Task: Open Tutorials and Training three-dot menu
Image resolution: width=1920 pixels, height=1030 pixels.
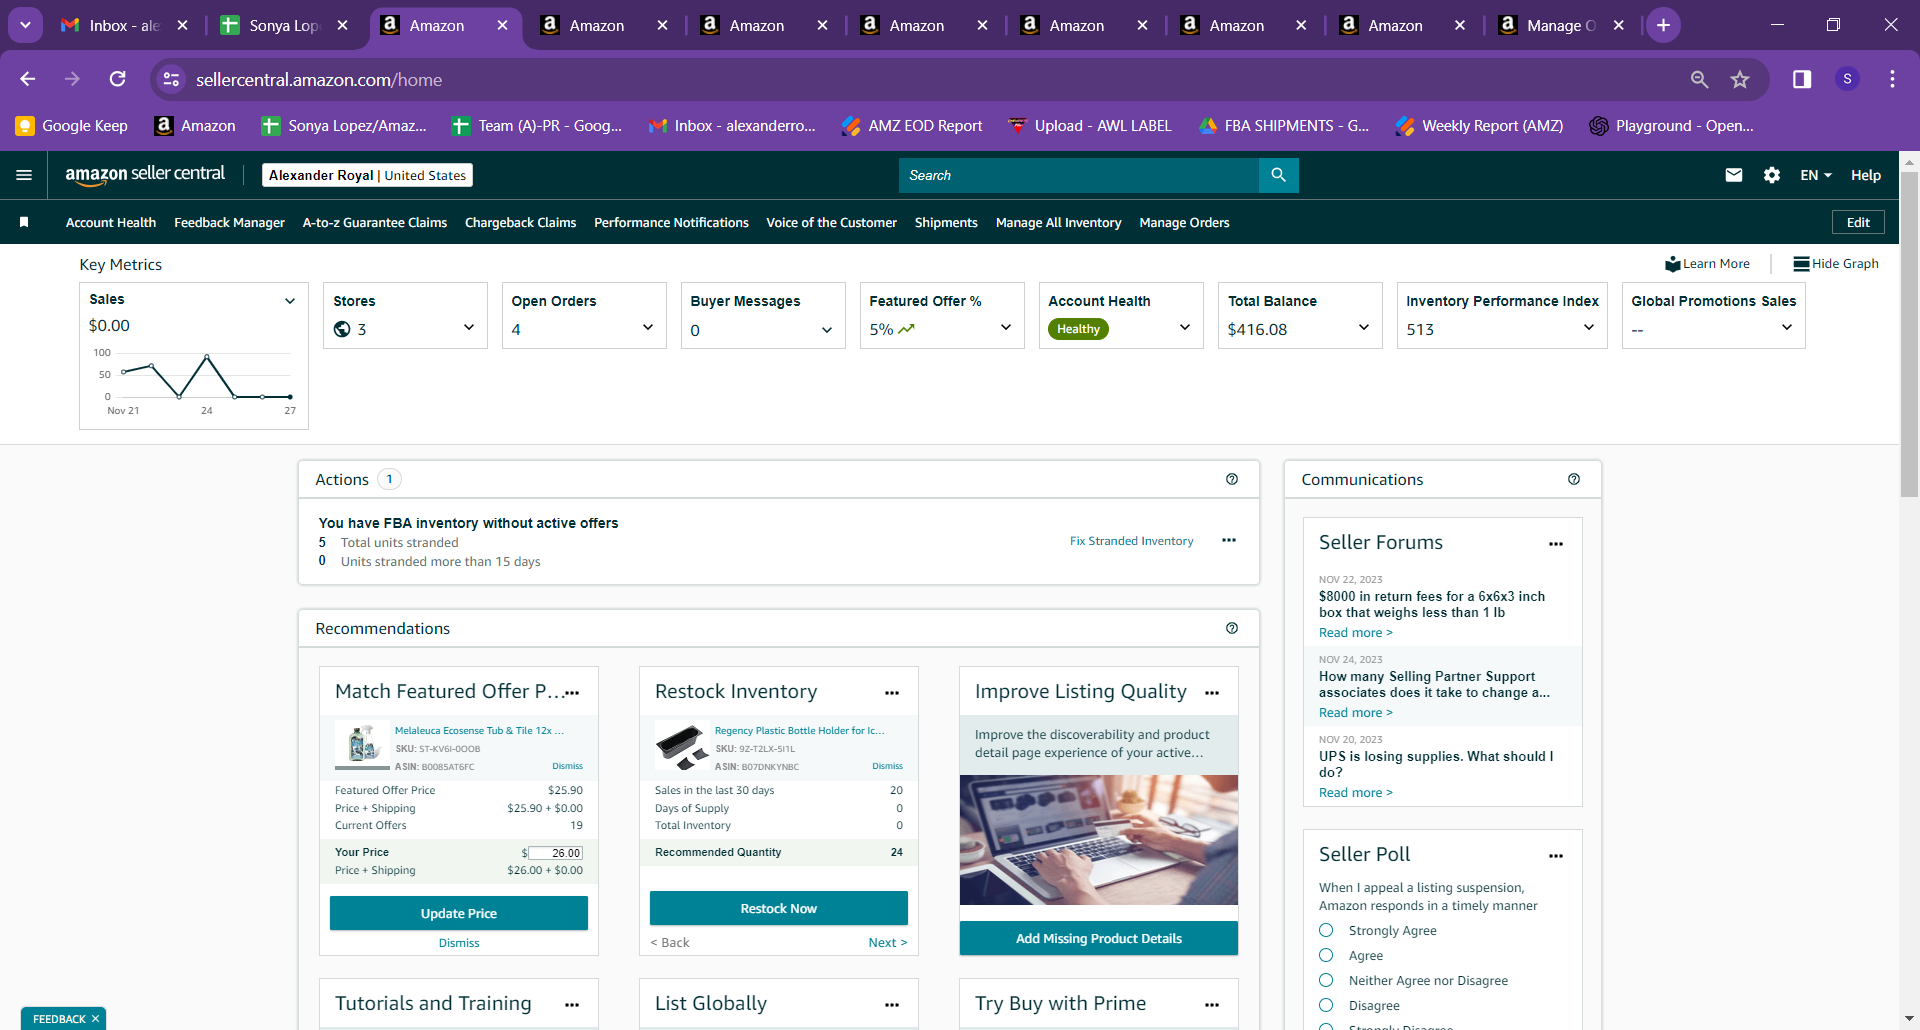Action: tap(572, 1005)
